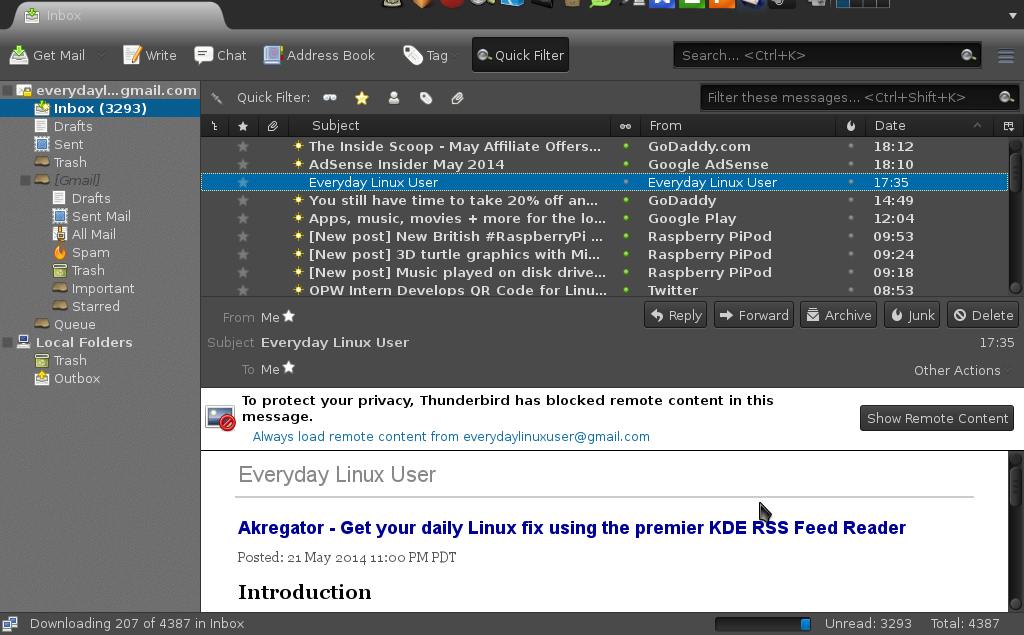The width and height of the screenshot is (1024, 635).
Task: Filter to contacts in address book
Action: coord(394,98)
